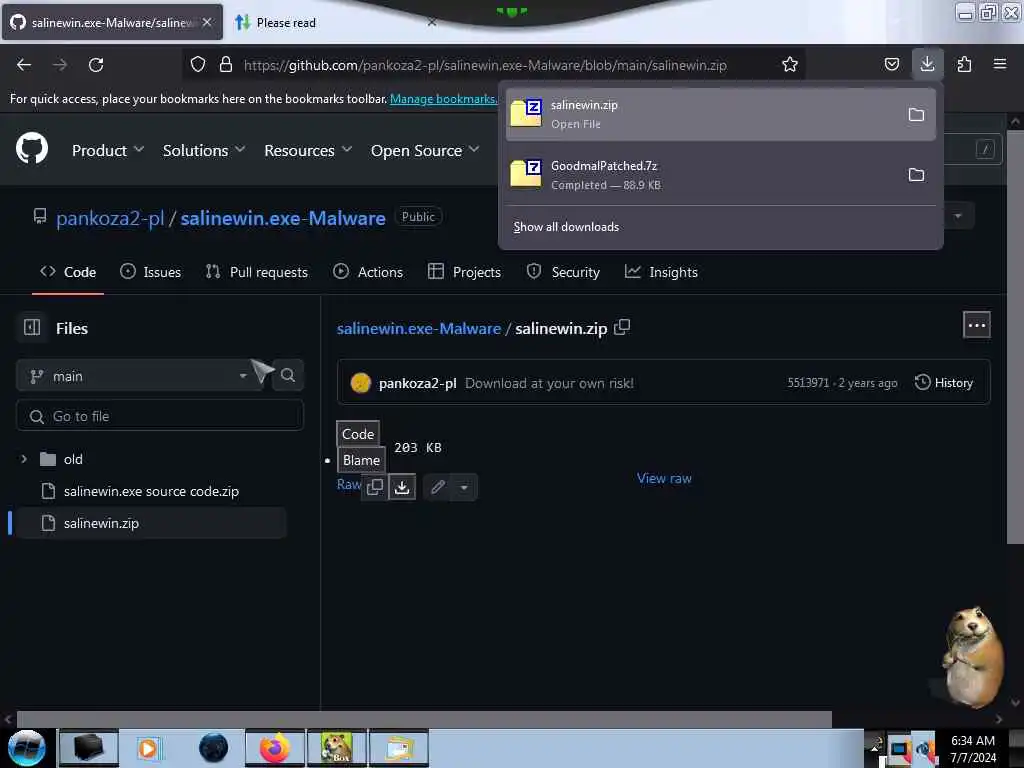1024x768 pixels.
Task: Open the Actions tab
Action: coord(368,272)
